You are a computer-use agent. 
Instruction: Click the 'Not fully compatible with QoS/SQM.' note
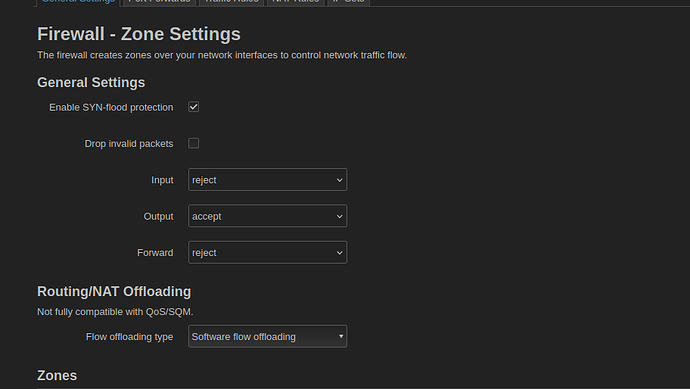115,312
